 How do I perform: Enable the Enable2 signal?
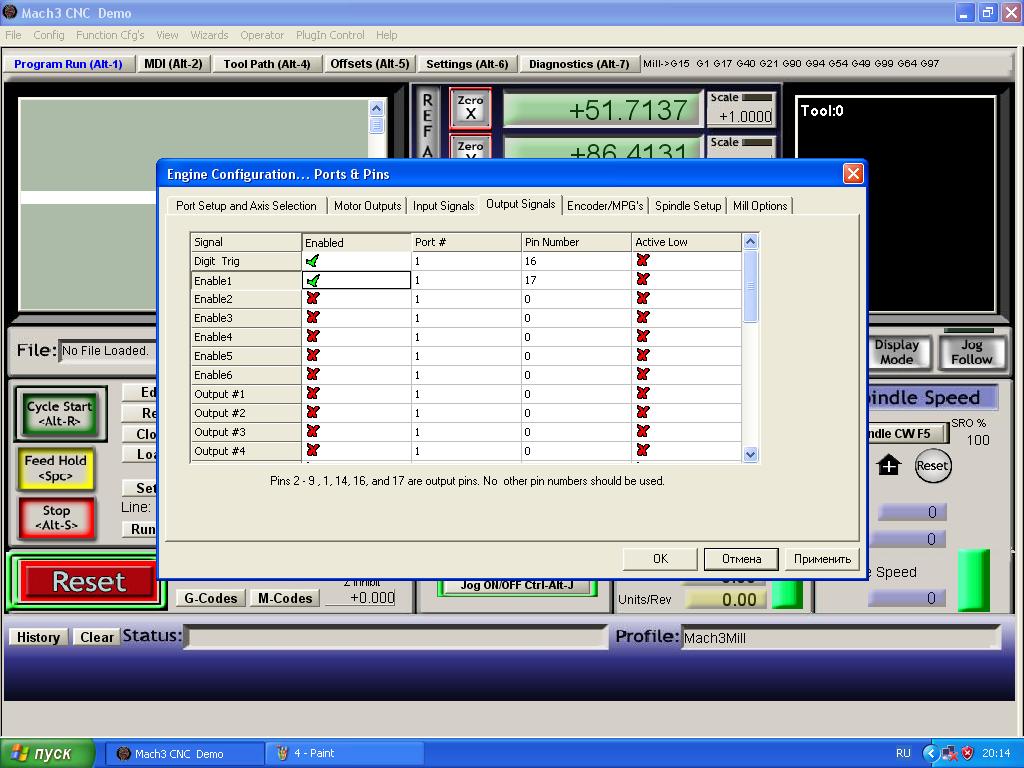(313, 298)
